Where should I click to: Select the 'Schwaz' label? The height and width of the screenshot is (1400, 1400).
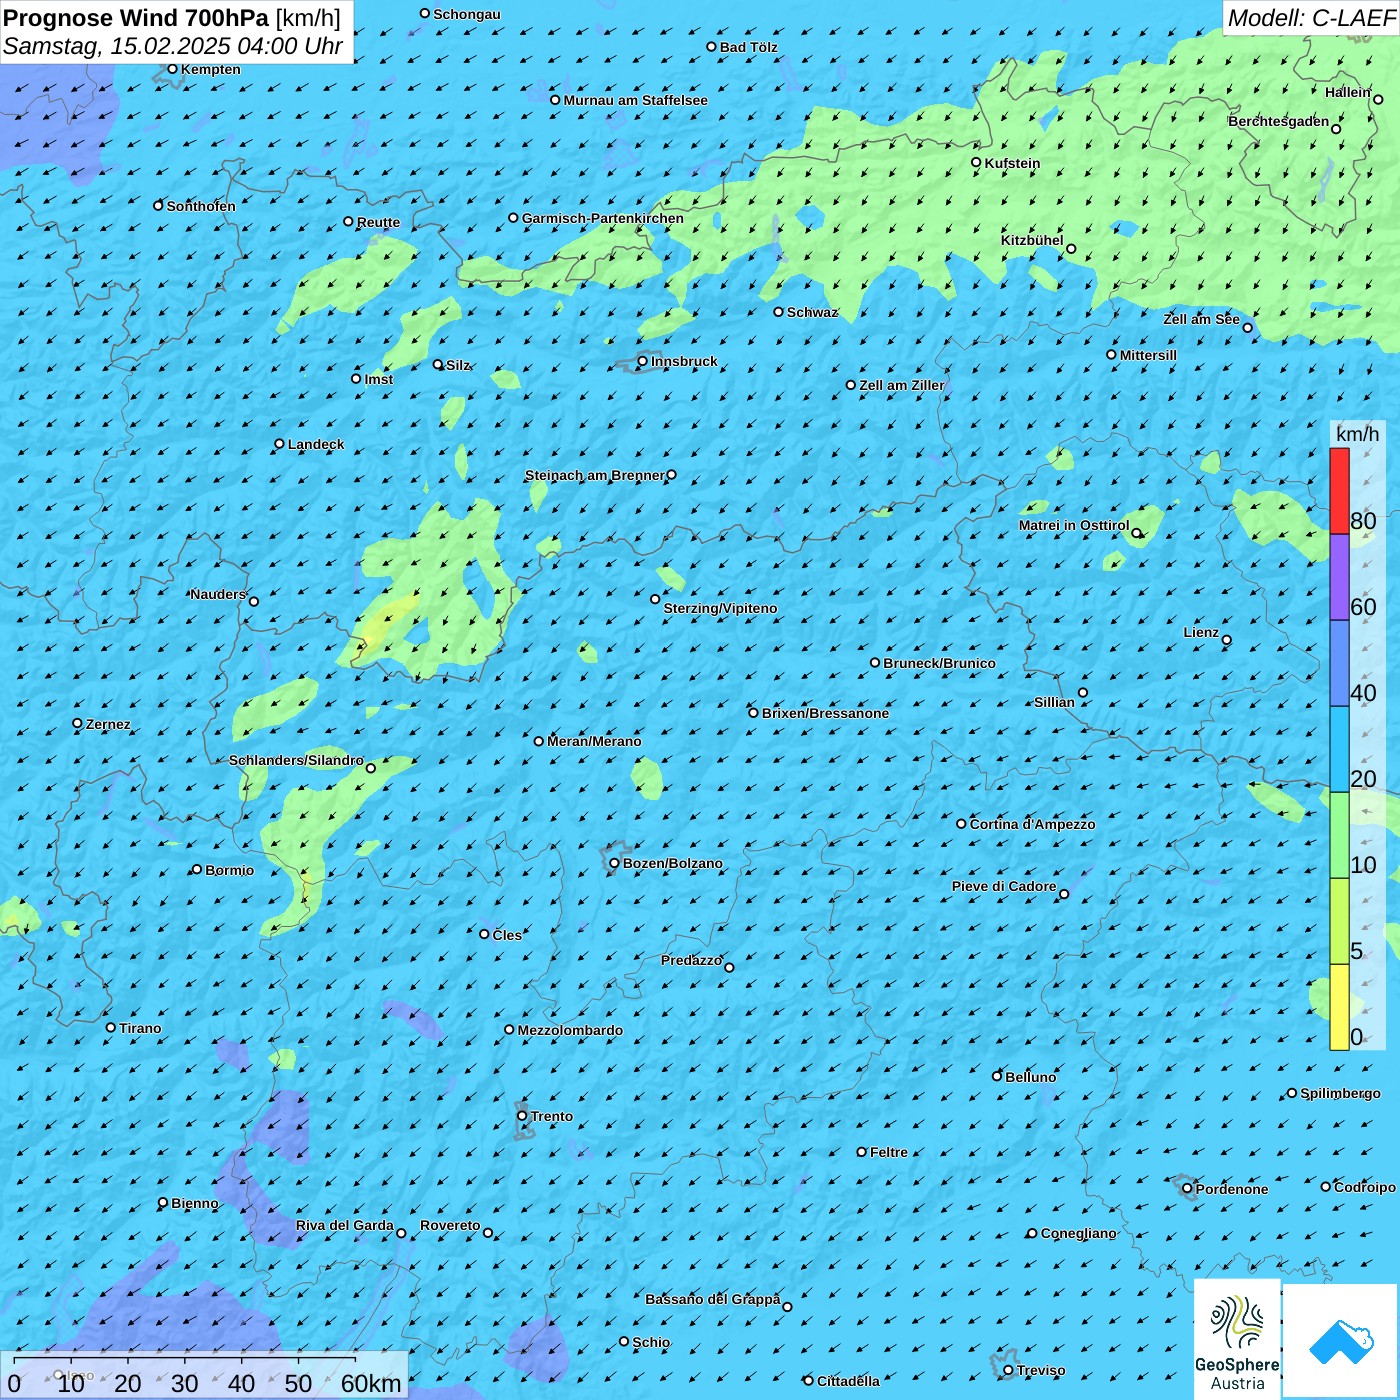pos(812,312)
